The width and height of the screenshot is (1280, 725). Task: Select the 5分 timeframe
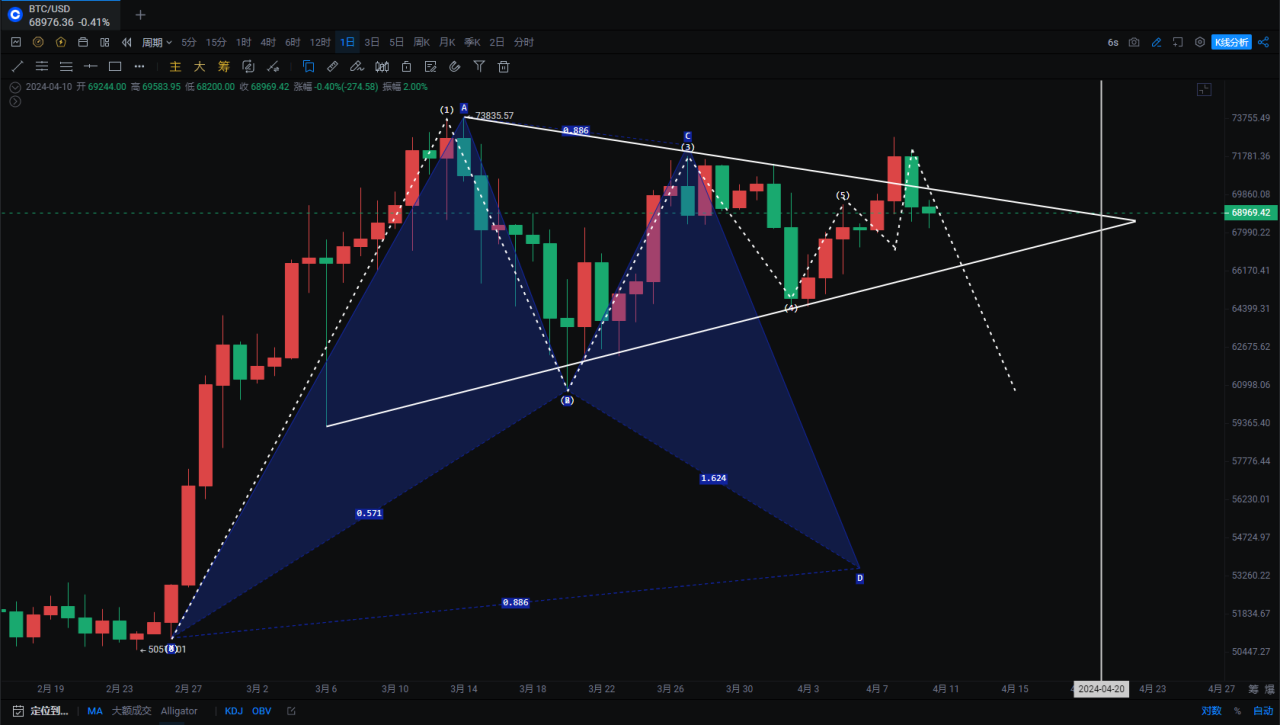click(189, 42)
